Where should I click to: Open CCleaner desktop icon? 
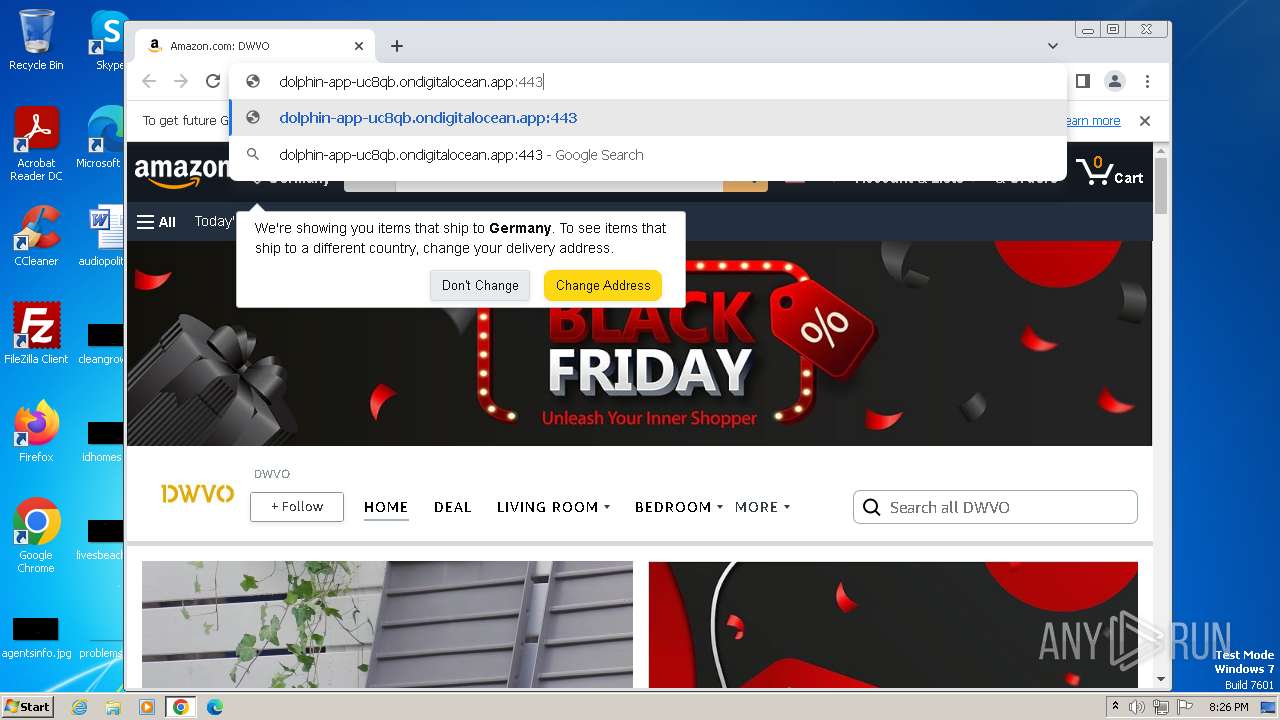click(x=36, y=236)
